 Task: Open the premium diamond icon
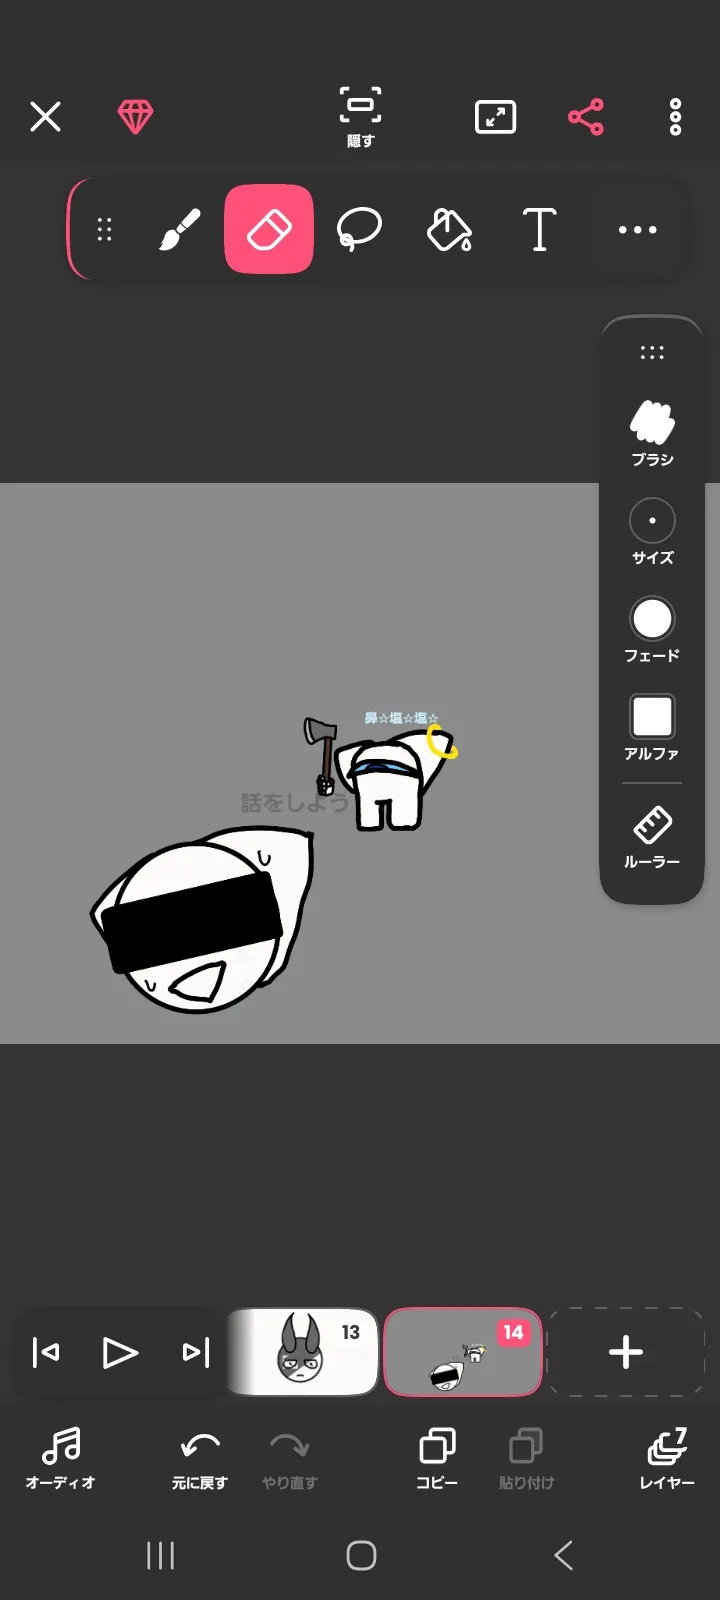click(135, 117)
